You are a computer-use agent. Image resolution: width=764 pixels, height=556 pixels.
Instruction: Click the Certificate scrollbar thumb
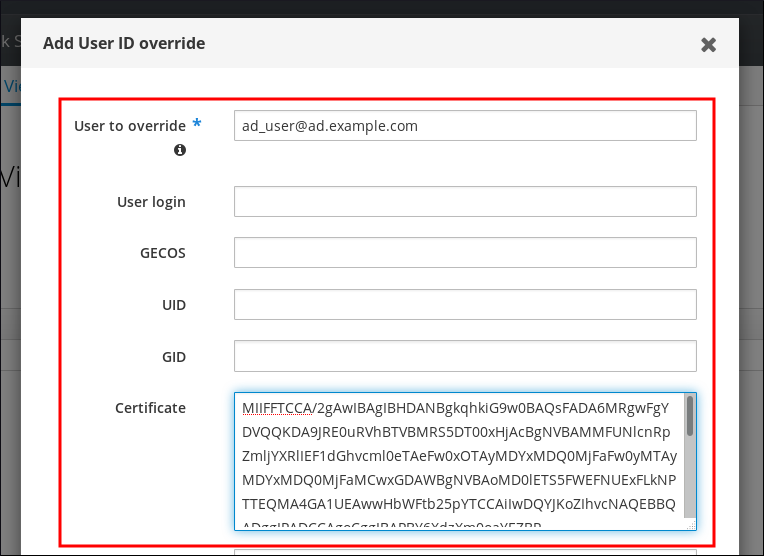coord(689,416)
